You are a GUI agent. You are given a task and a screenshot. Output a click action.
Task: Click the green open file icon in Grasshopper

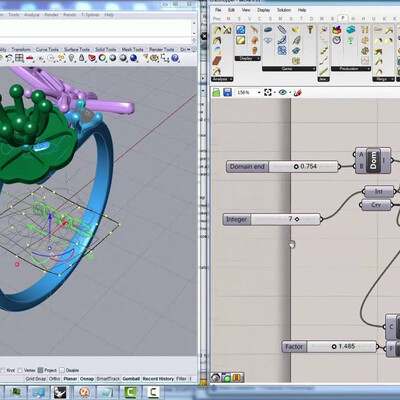(216, 92)
